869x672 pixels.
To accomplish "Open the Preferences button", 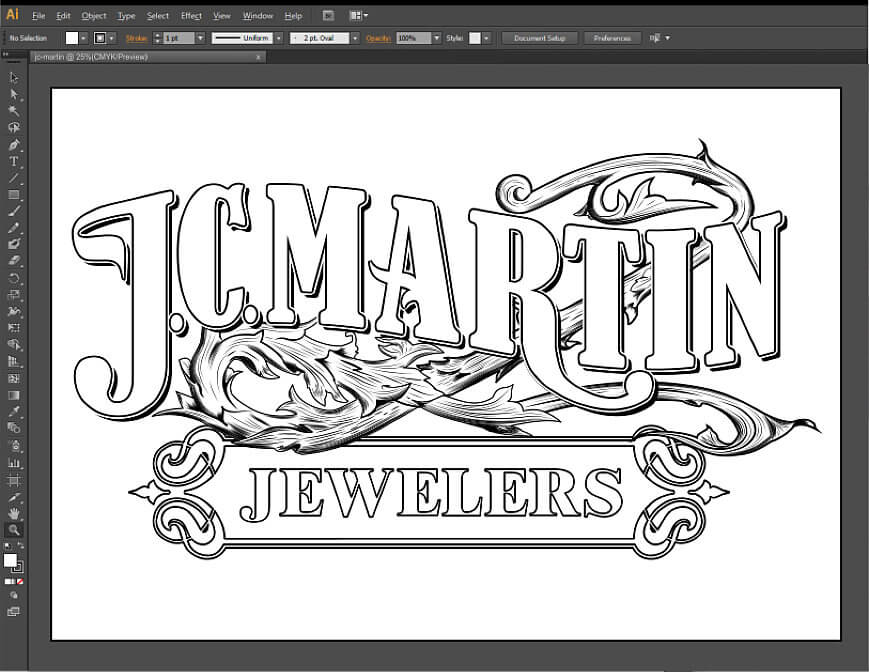I will pyautogui.click(x=612, y=38).
